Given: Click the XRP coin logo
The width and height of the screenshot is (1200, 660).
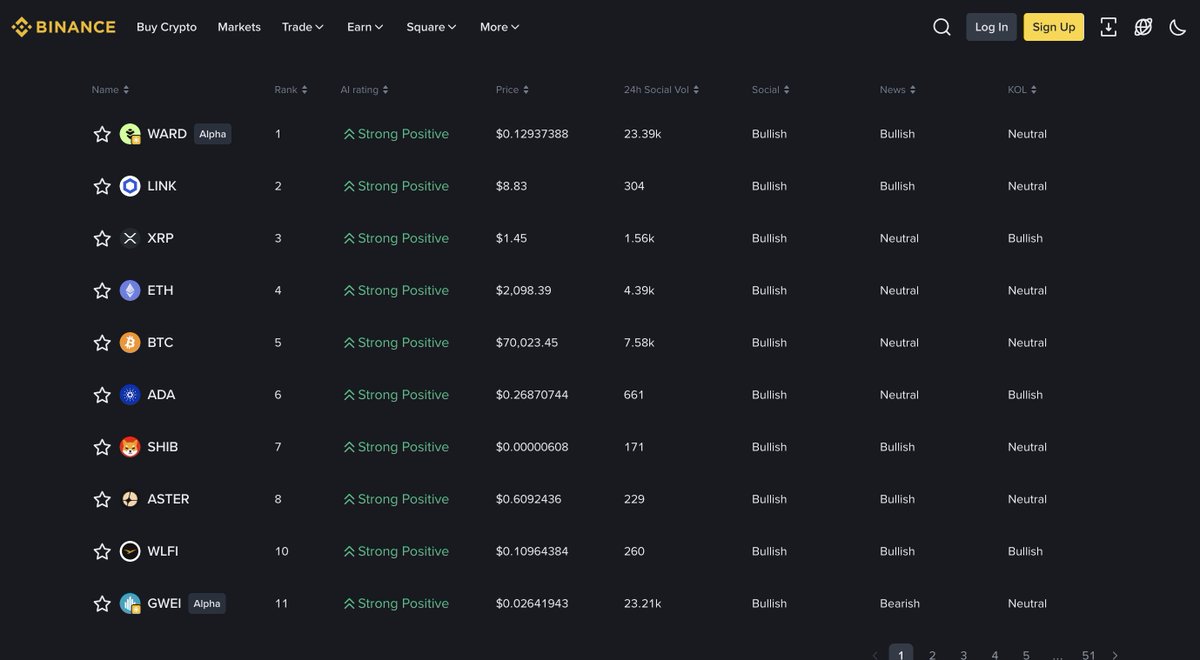Looking at the screenshot, I should pyautogui.click(x=130, y=238).
